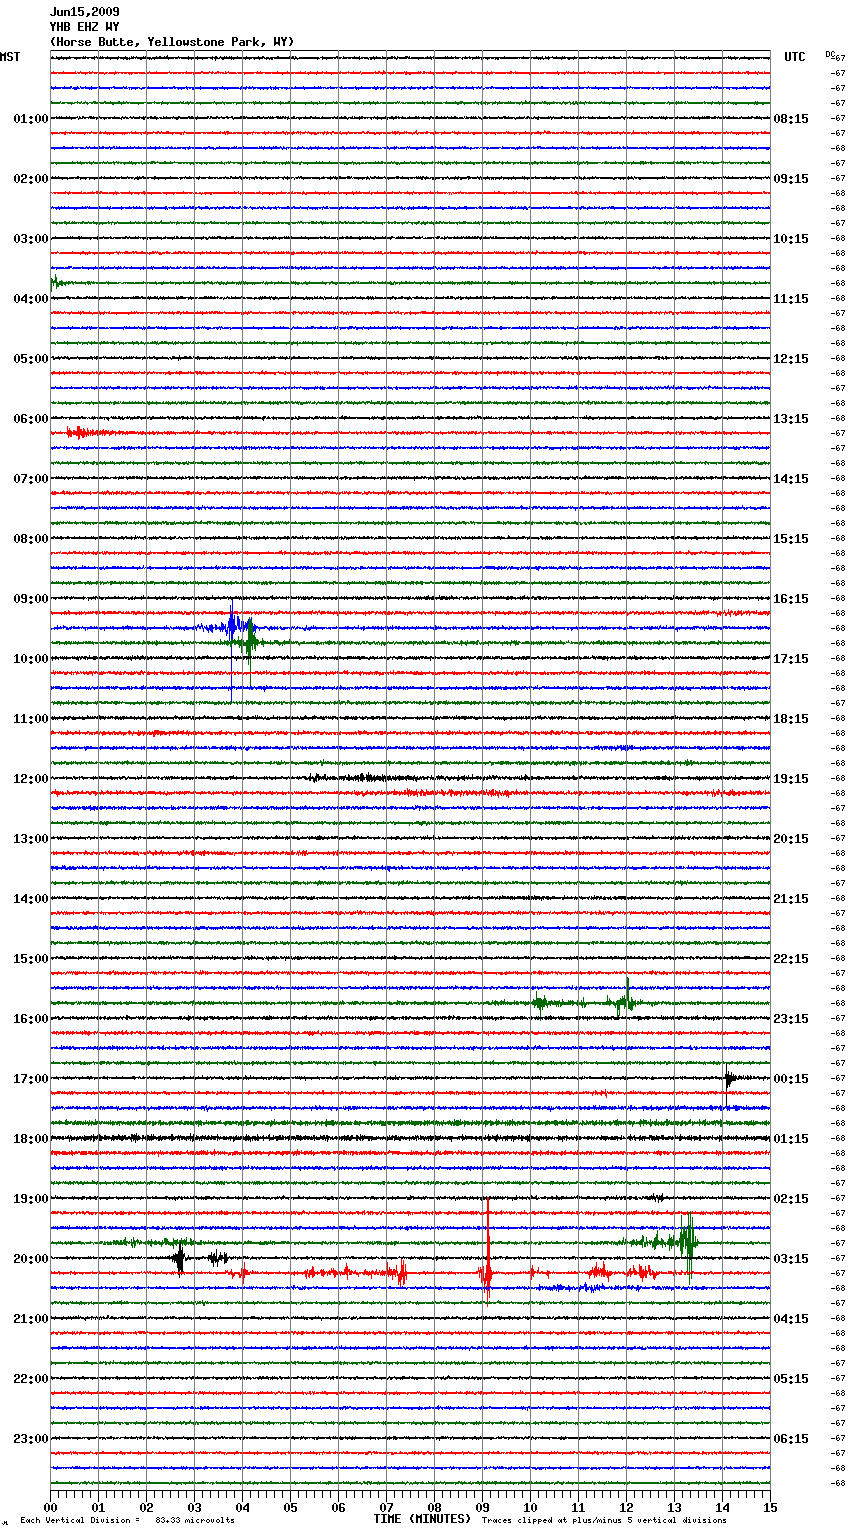Click the Traces clipped at plus/minus 5 divisions note

tap(604, 1520)
